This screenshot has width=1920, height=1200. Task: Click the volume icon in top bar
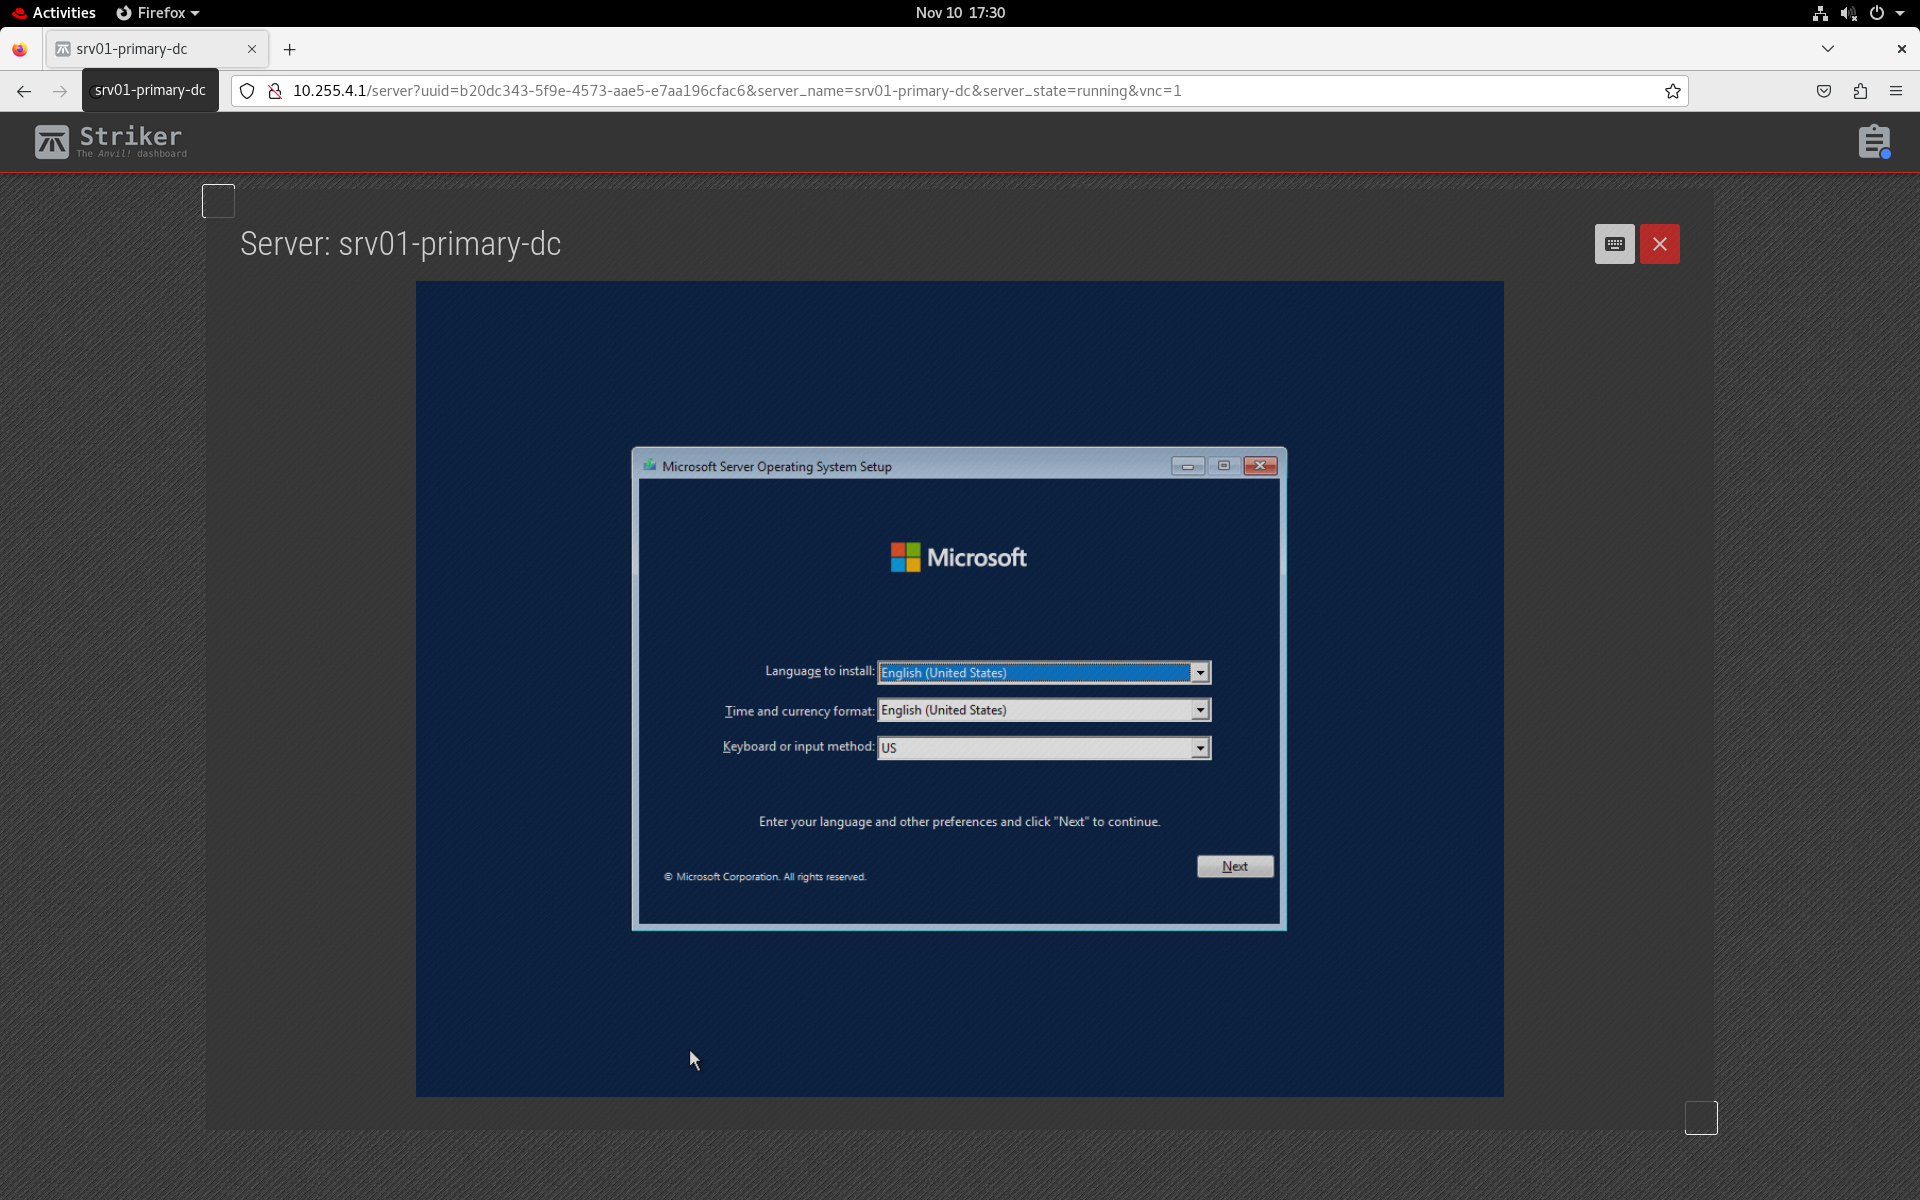click(x=1848, y=13)
